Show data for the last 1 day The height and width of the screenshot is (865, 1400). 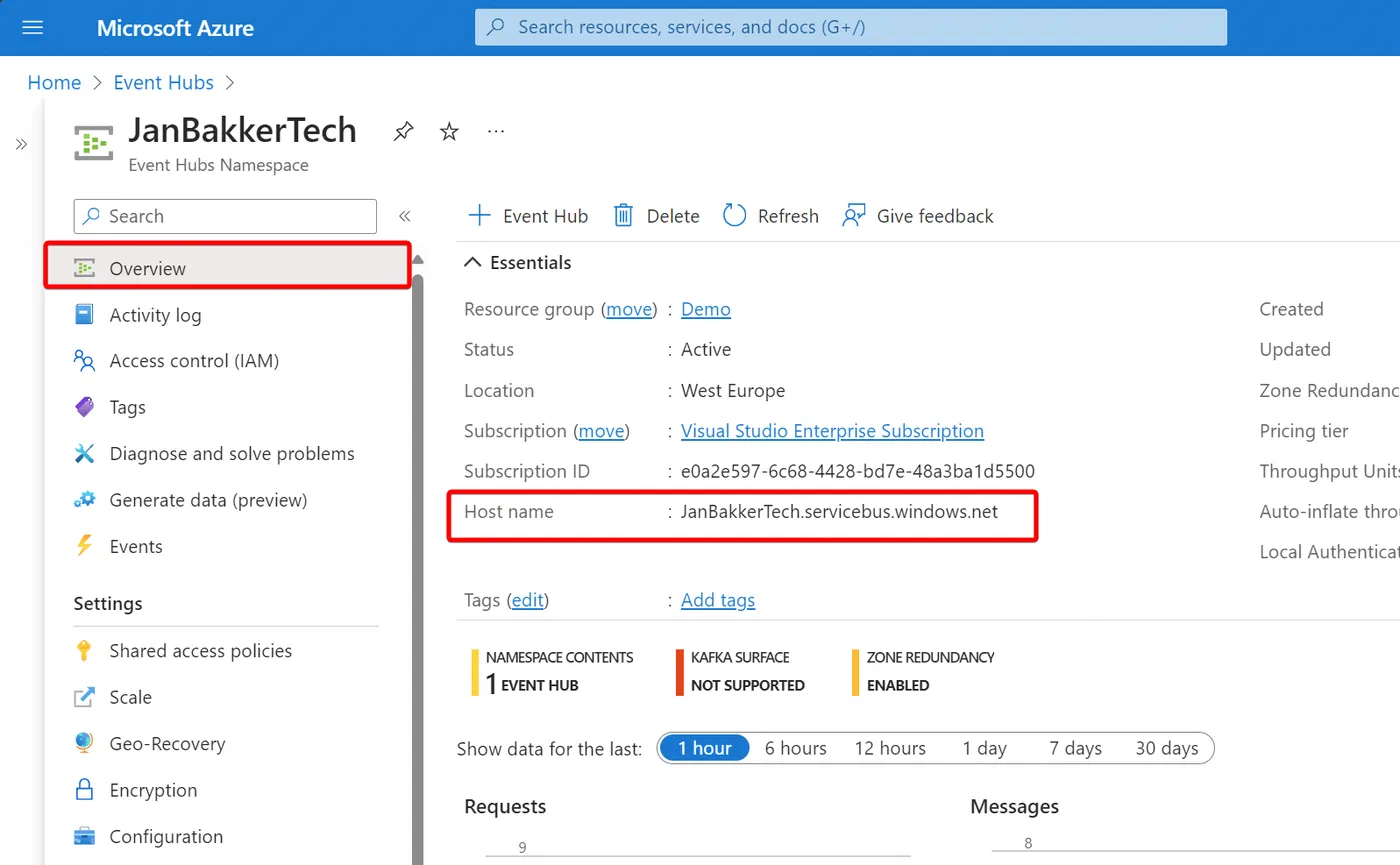[x=985, y=748]
